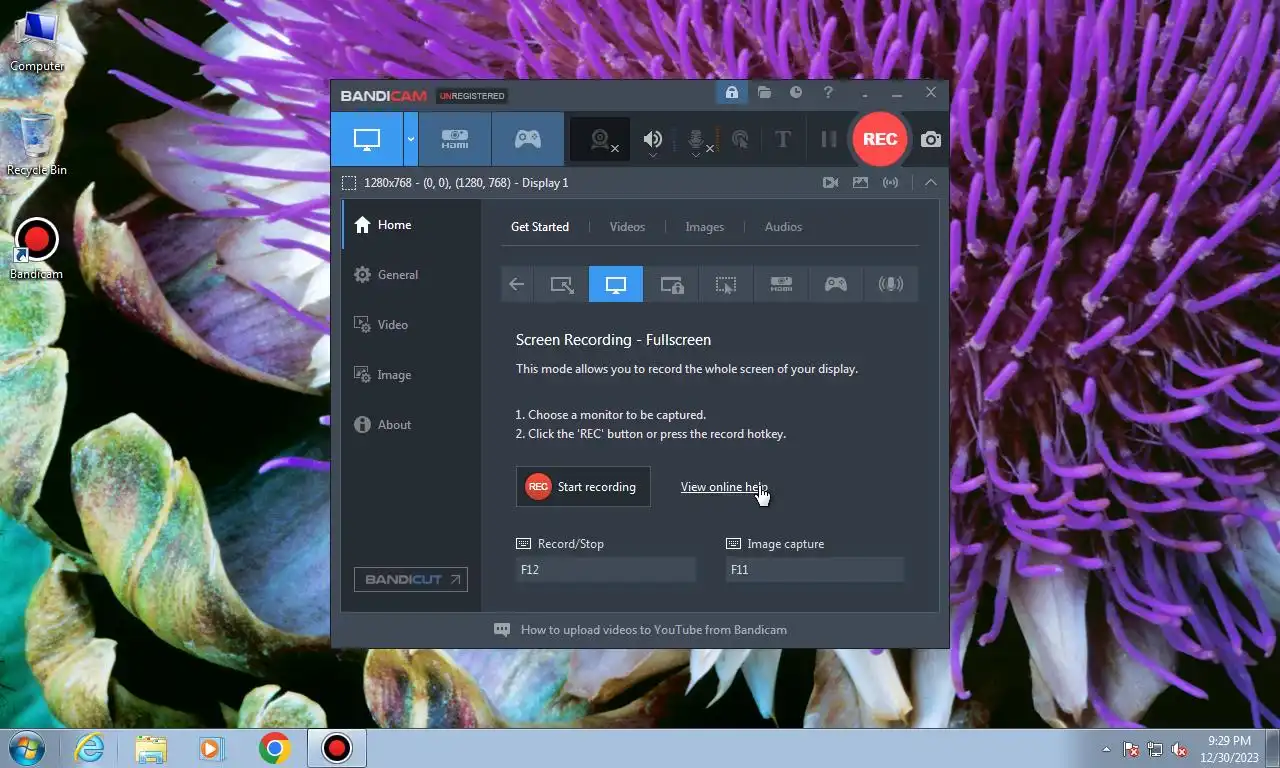Select the around mouse recording mode

pos(726,285)
